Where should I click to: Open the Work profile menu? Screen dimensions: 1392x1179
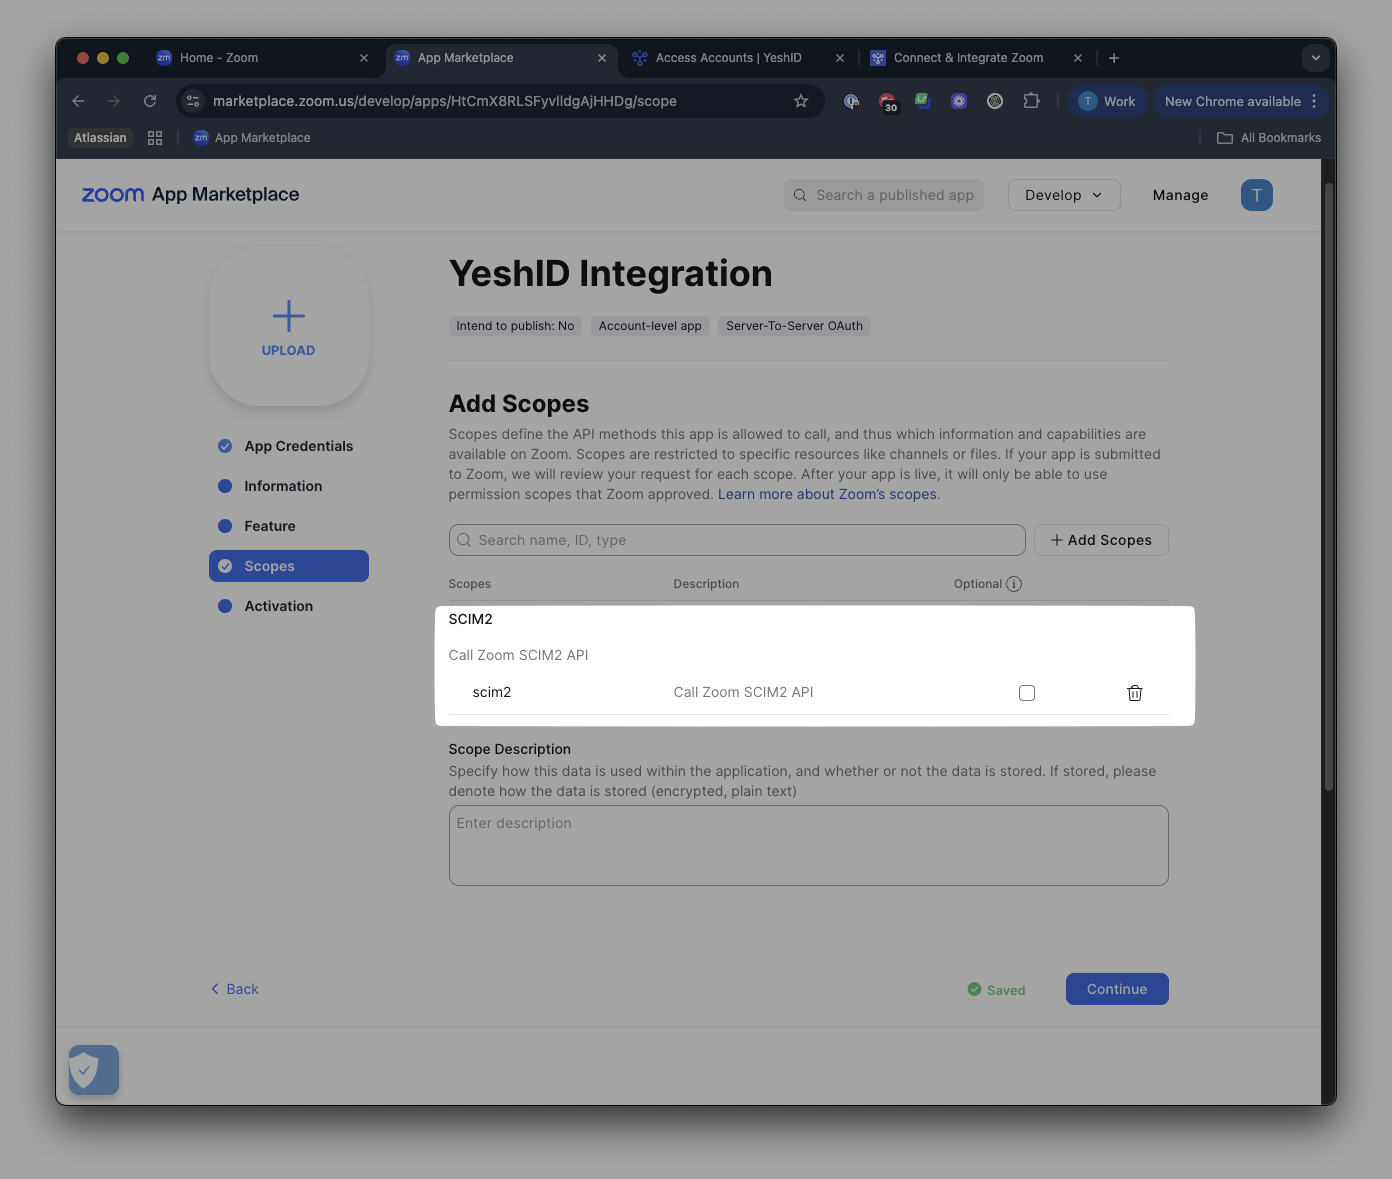tap(1108, 101)
